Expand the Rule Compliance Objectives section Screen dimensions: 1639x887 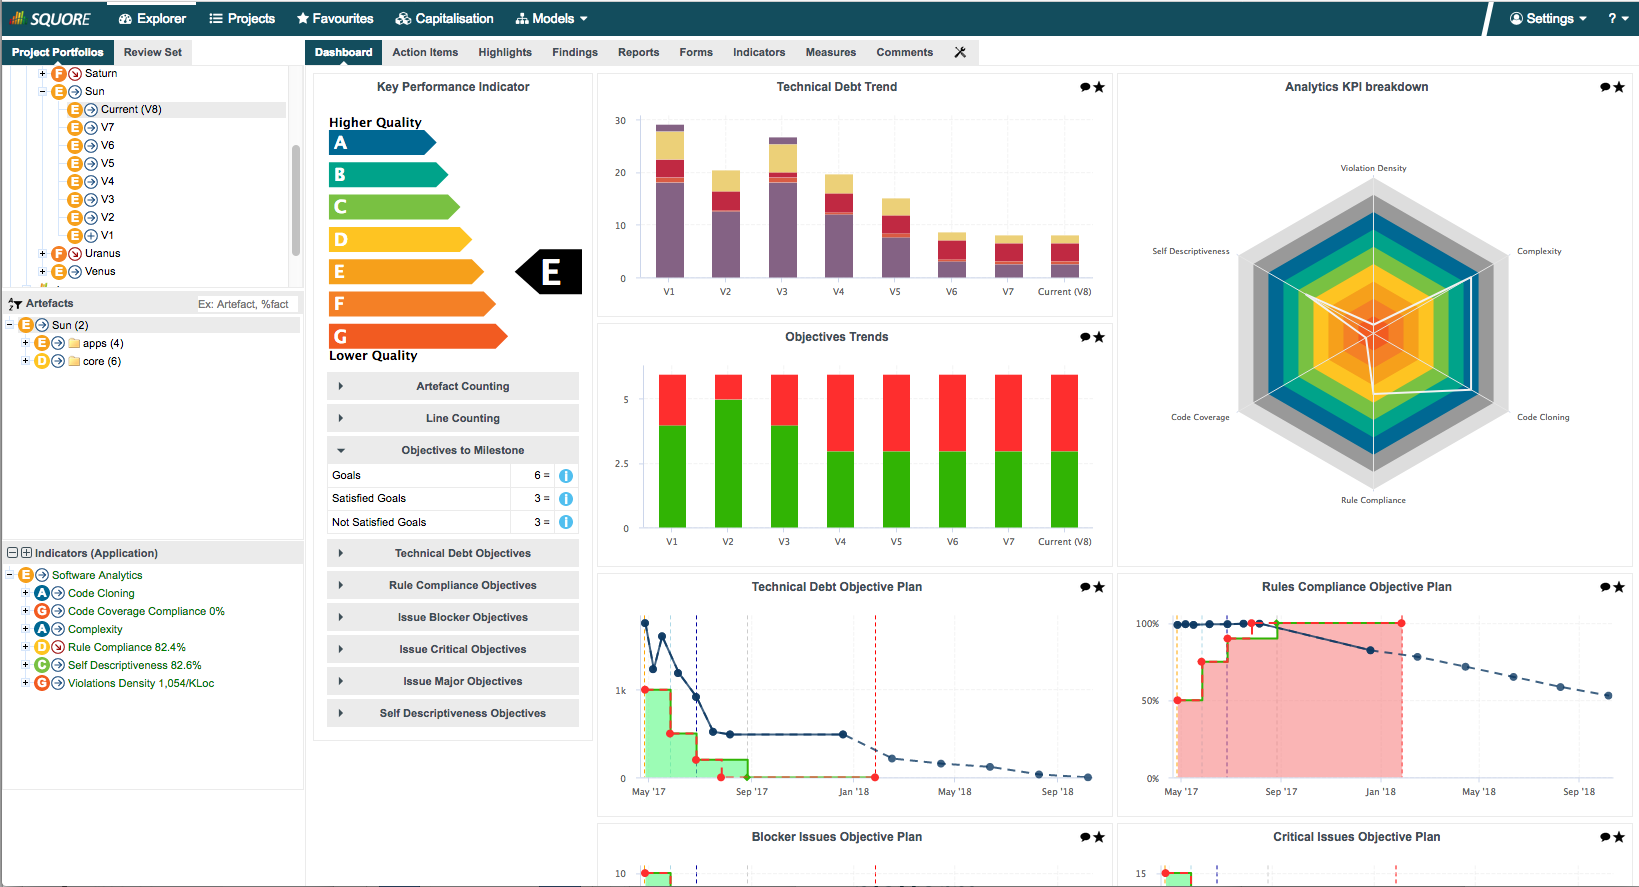[453, 585]
